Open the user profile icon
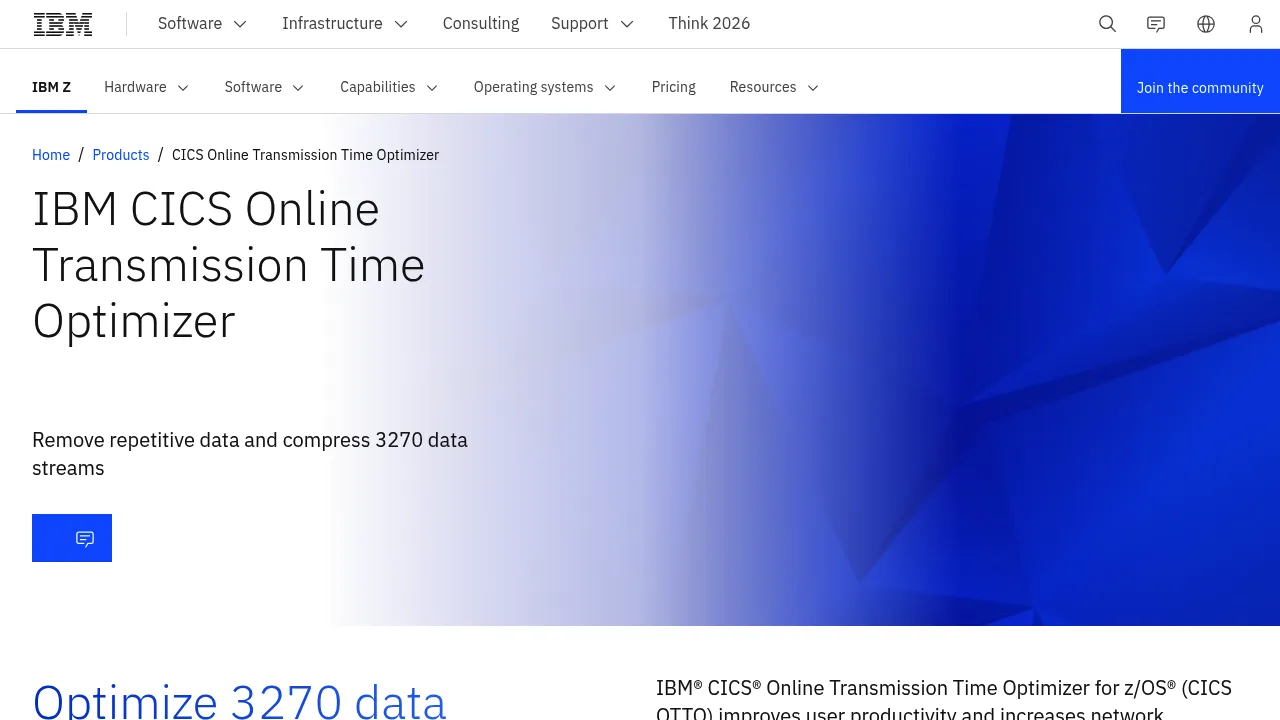This screenshot has height=720, width=1280. pyautogui.click(x=1256, y=24)
